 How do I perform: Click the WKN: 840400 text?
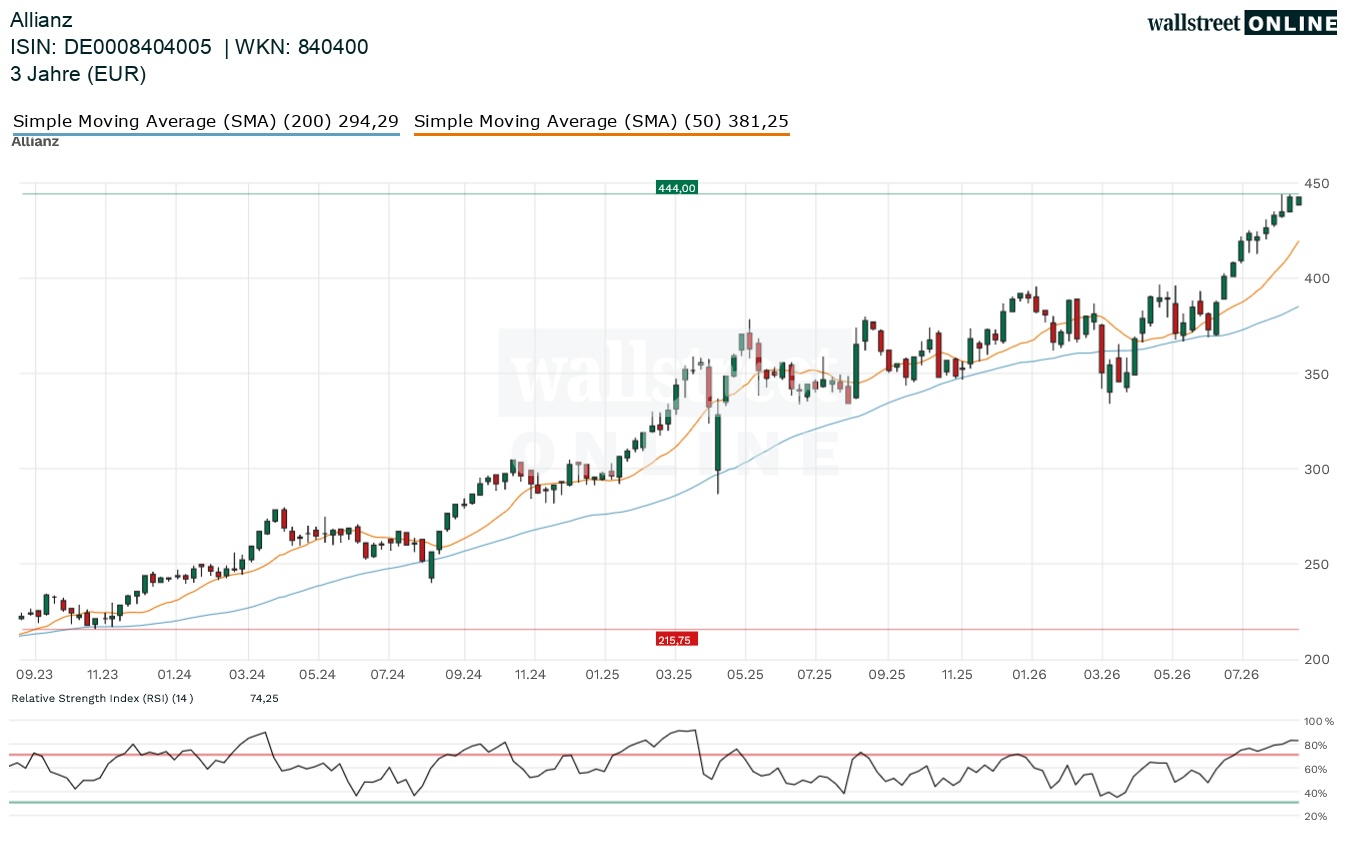click(303, 47)
